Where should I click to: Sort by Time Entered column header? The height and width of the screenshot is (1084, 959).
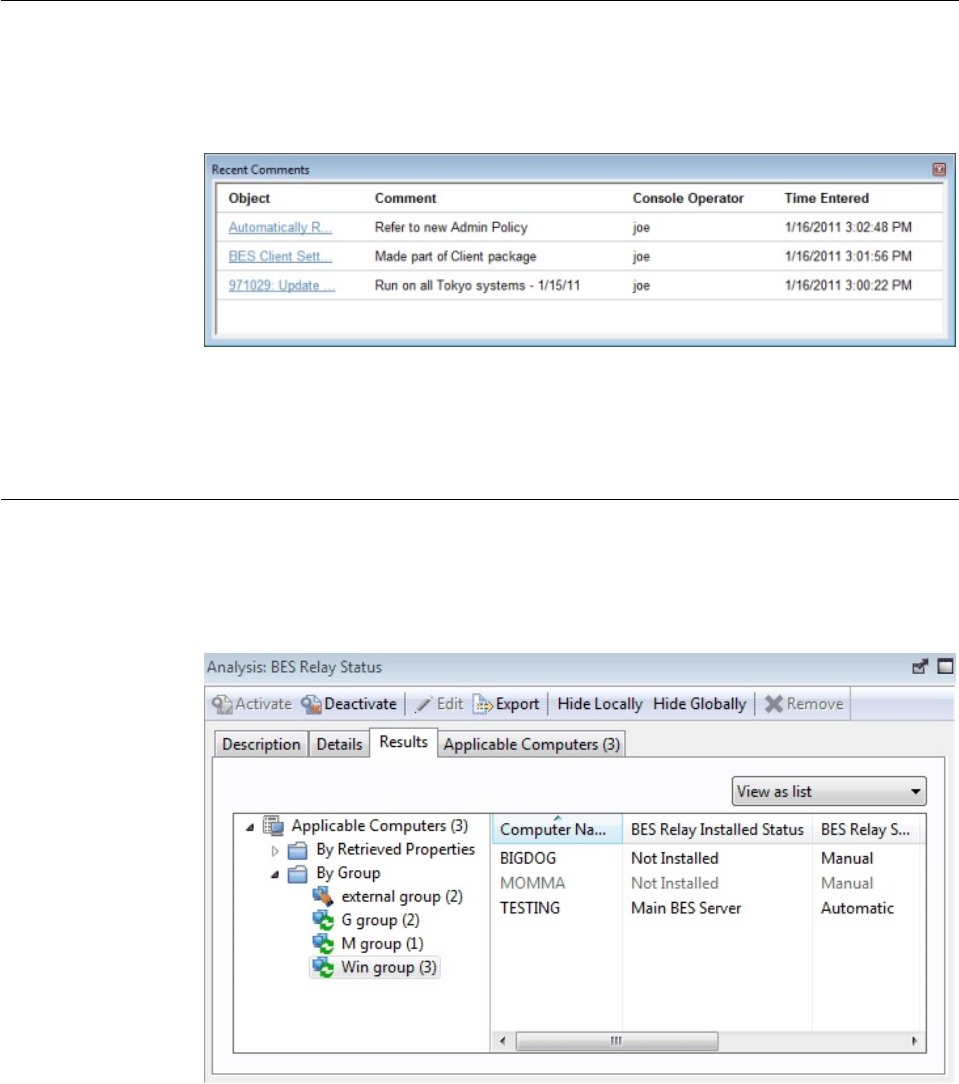(826, 198)
